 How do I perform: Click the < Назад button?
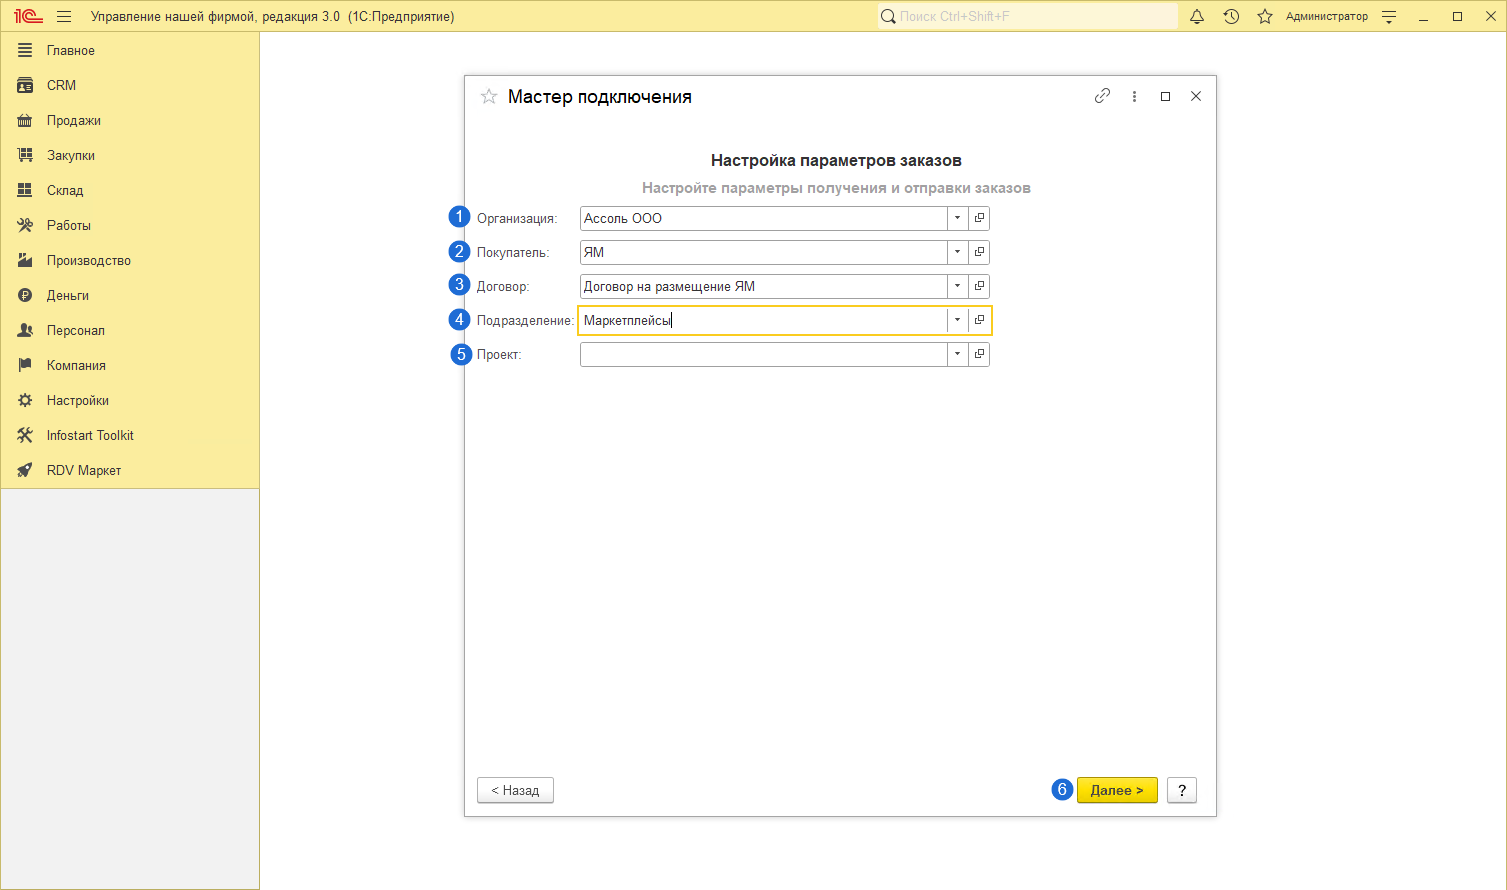515,790
